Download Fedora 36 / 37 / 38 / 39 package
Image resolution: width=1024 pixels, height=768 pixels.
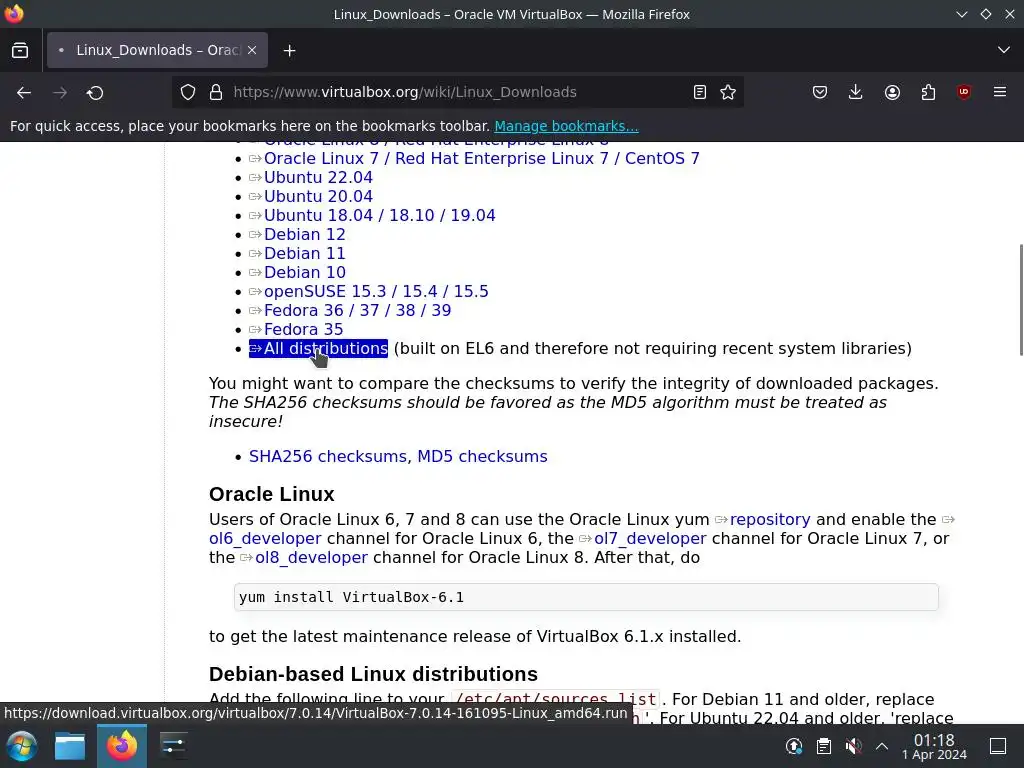[x=357, y=310]
